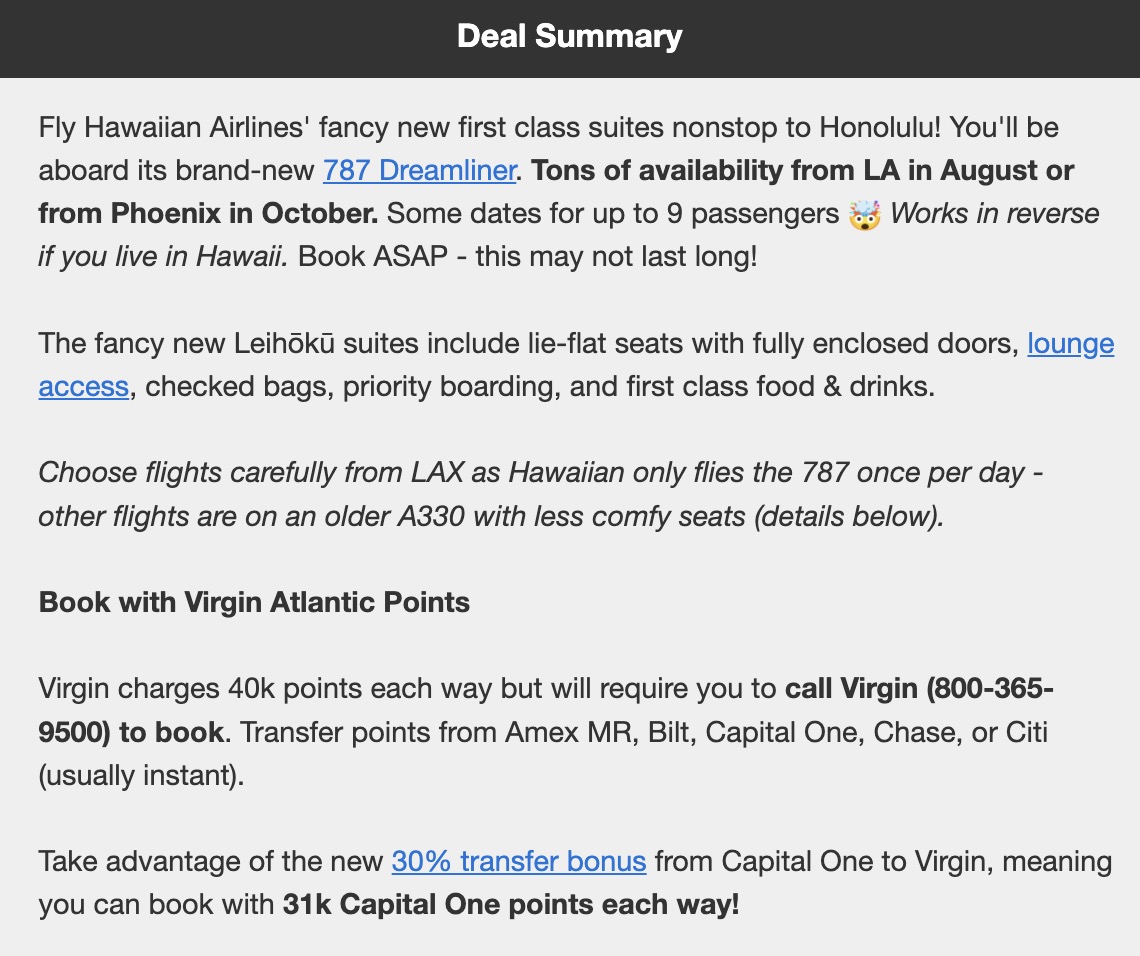1140x956 pixels.
Task: Click the Book ASAP sentence
Action: tap(528, 257)
